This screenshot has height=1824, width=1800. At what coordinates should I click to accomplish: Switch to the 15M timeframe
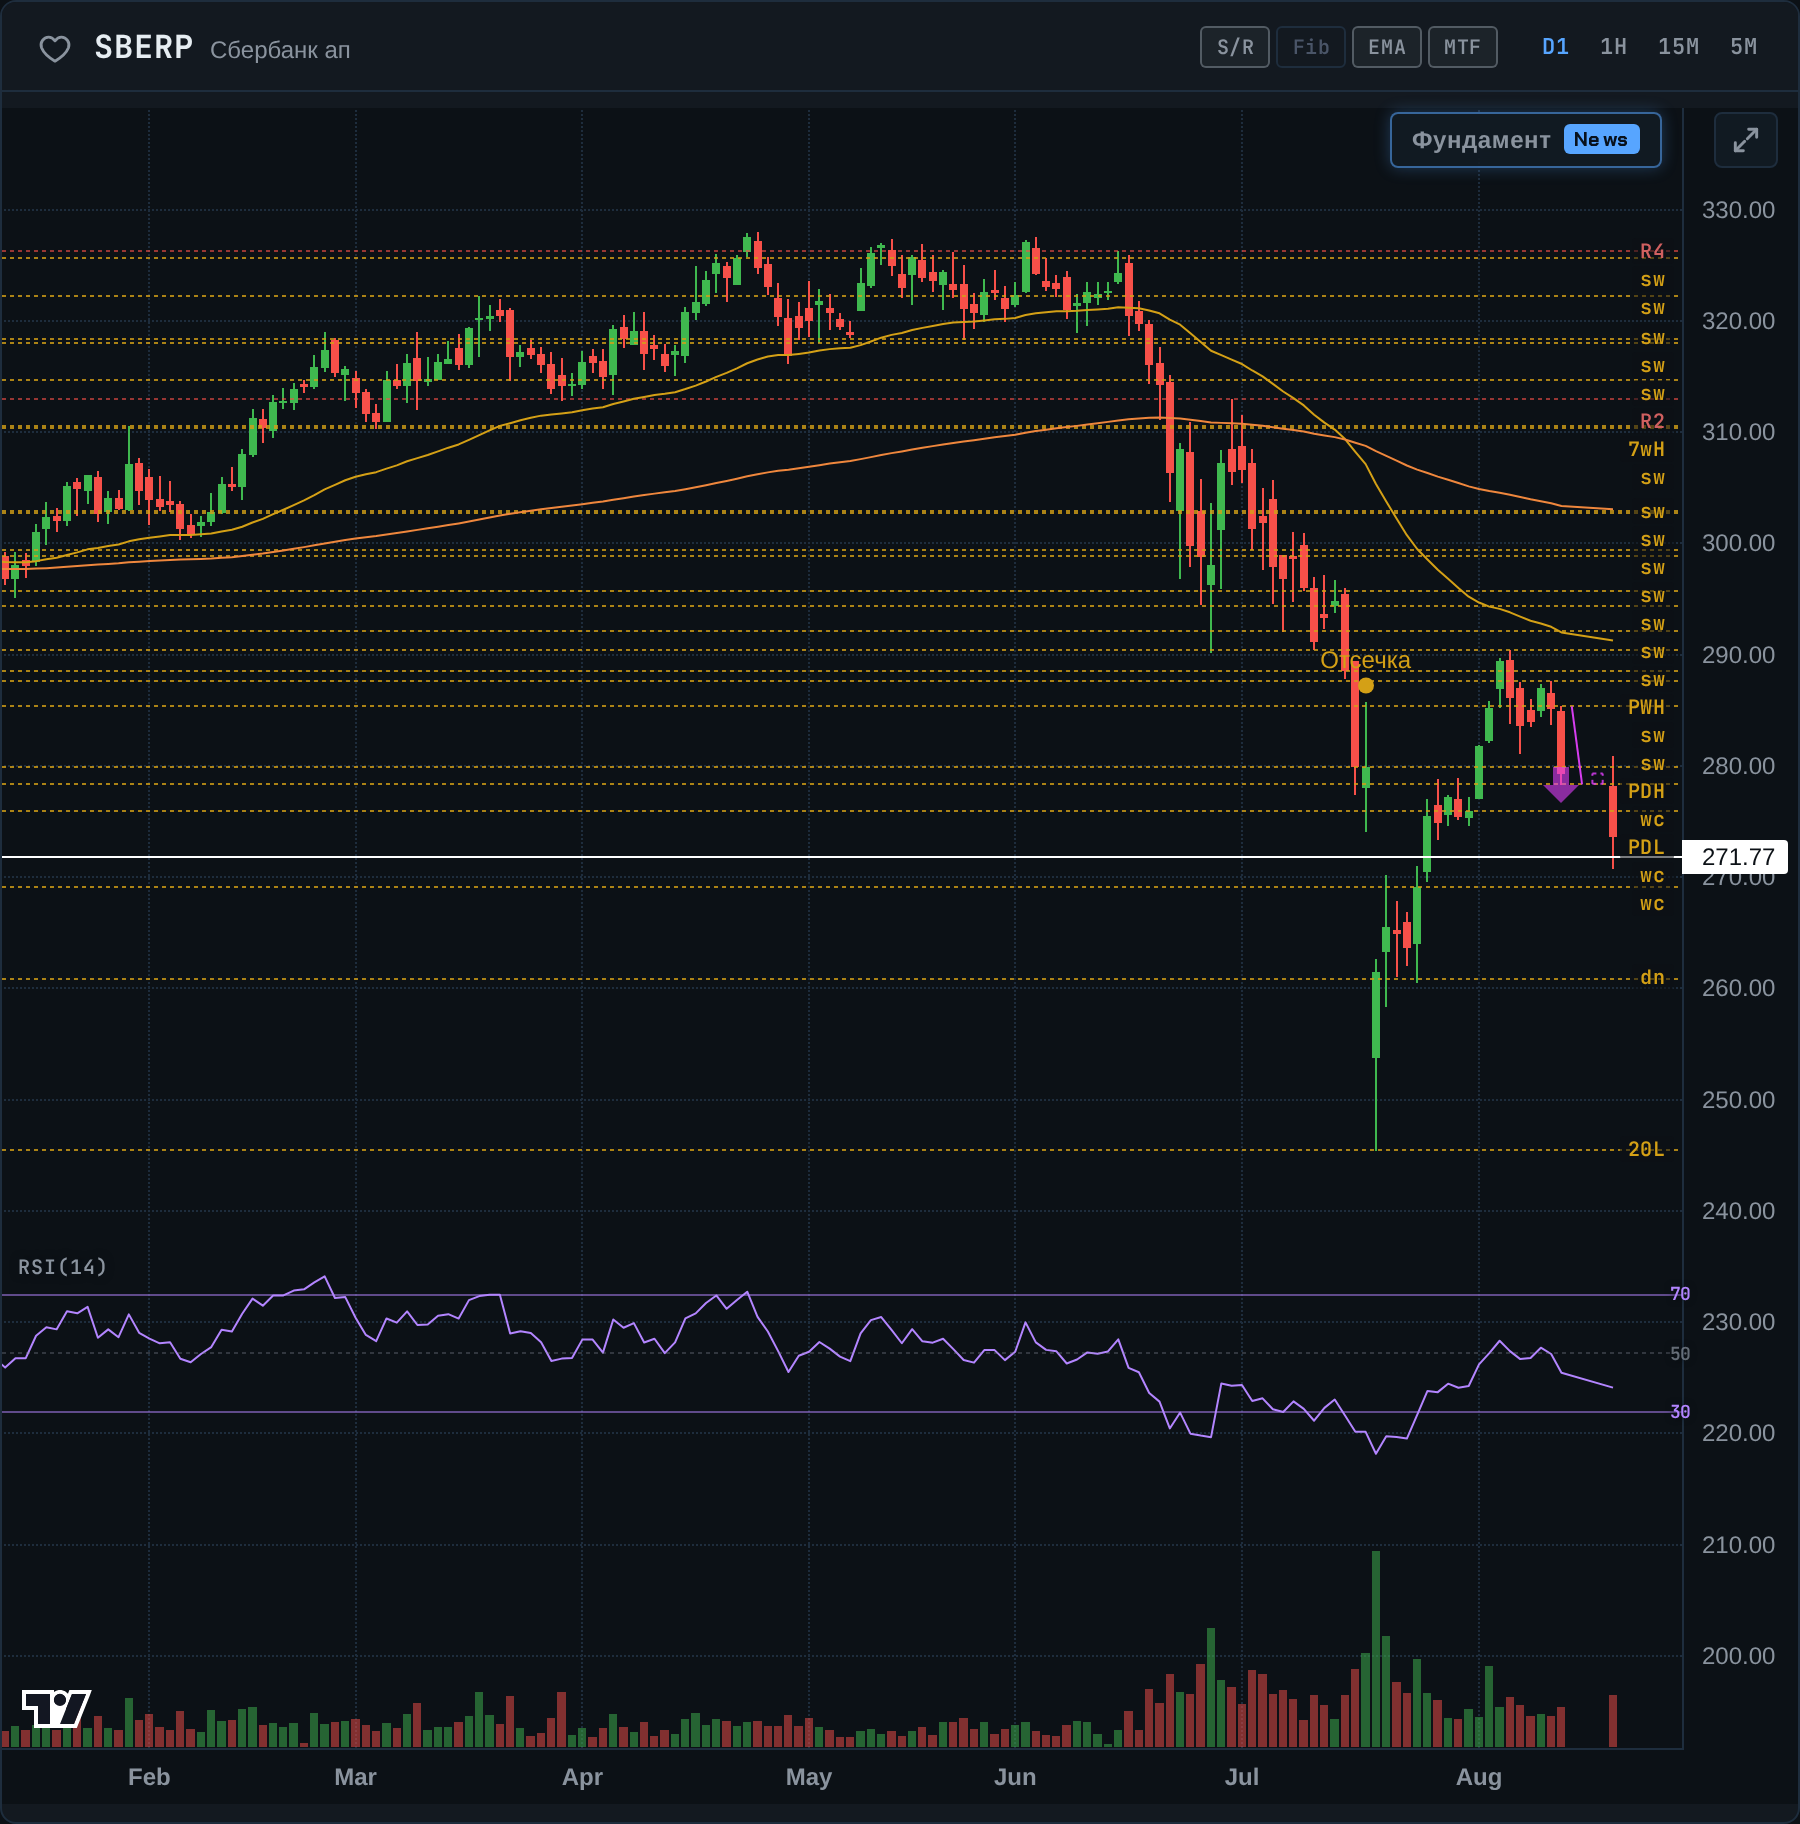[x=1679, y=47]
